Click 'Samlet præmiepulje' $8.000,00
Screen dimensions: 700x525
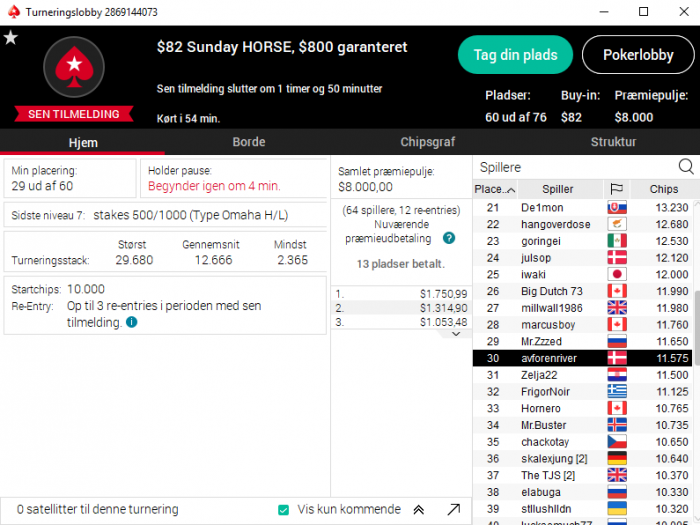pyautogui.click(x=365, y=187)
